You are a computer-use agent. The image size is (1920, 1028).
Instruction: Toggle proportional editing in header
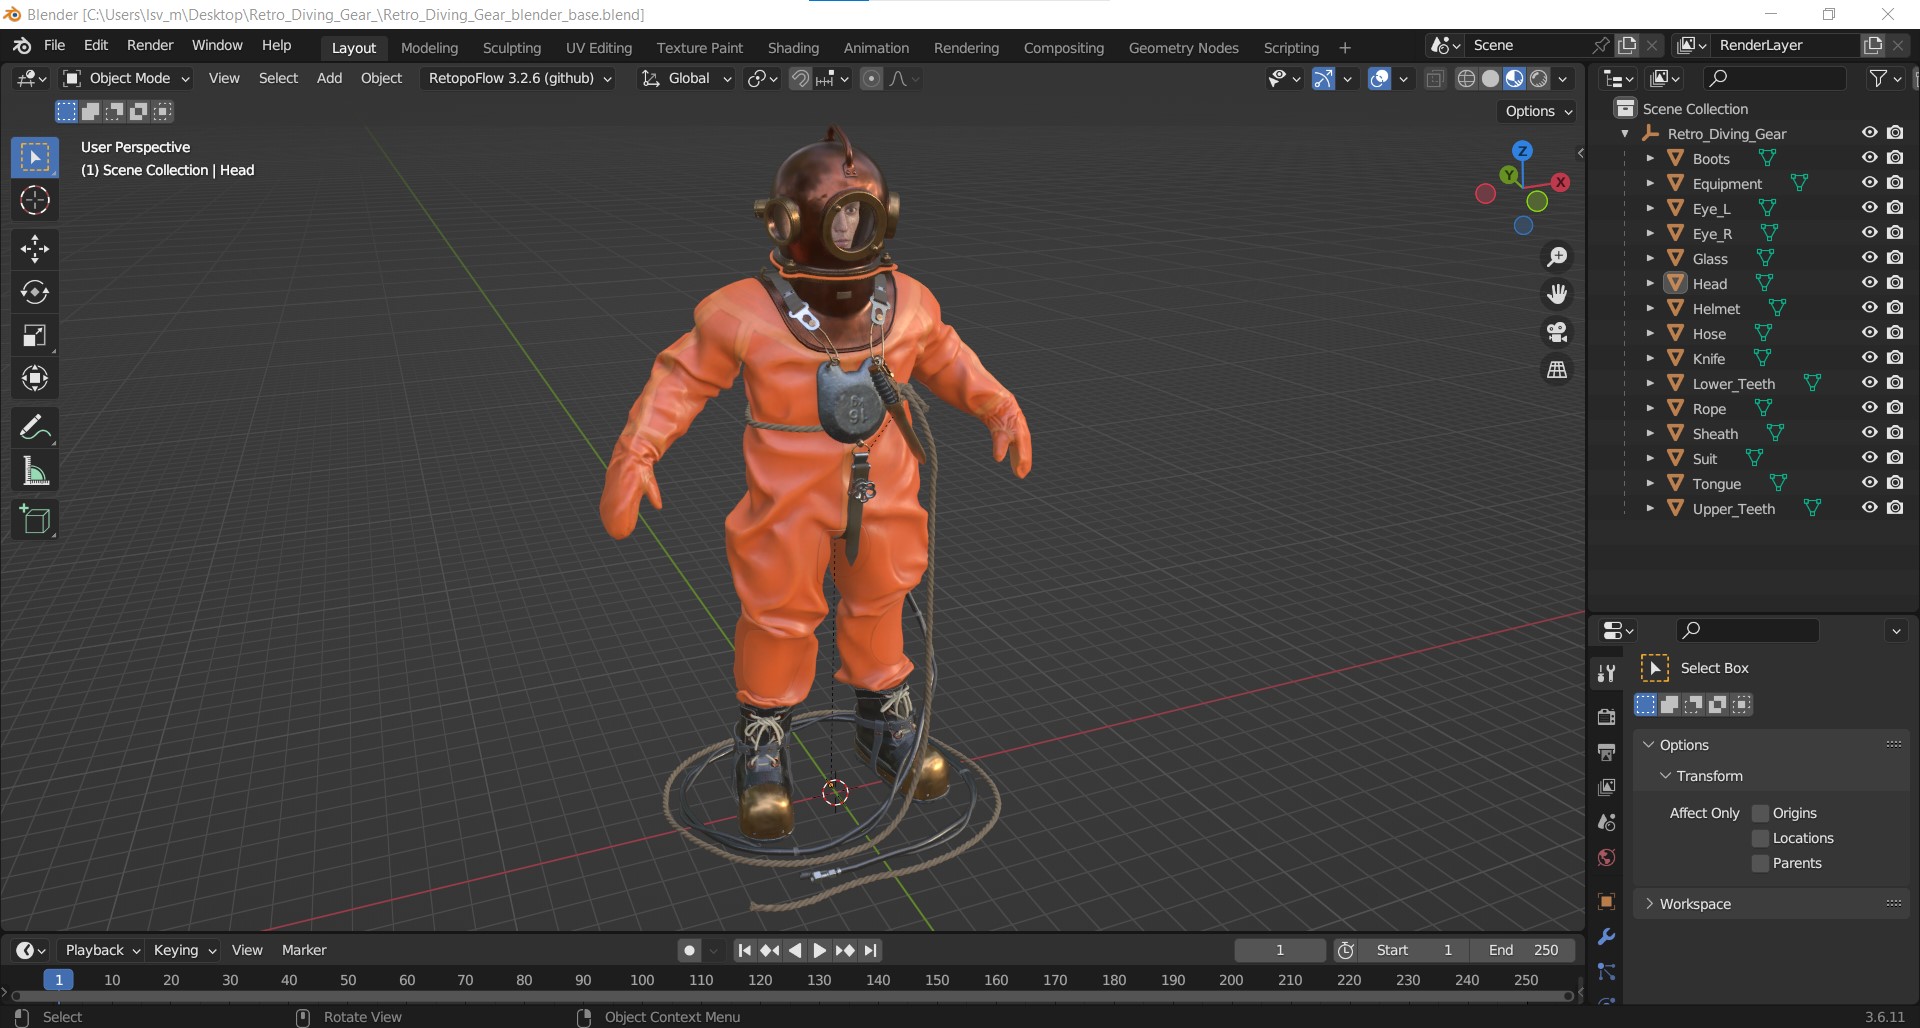pyautogui.click(x=872, y=78)
